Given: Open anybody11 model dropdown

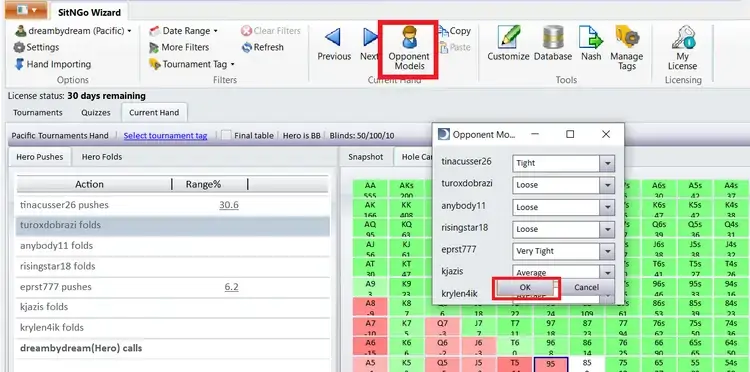Looking at the screenshot, I should 607,207.
